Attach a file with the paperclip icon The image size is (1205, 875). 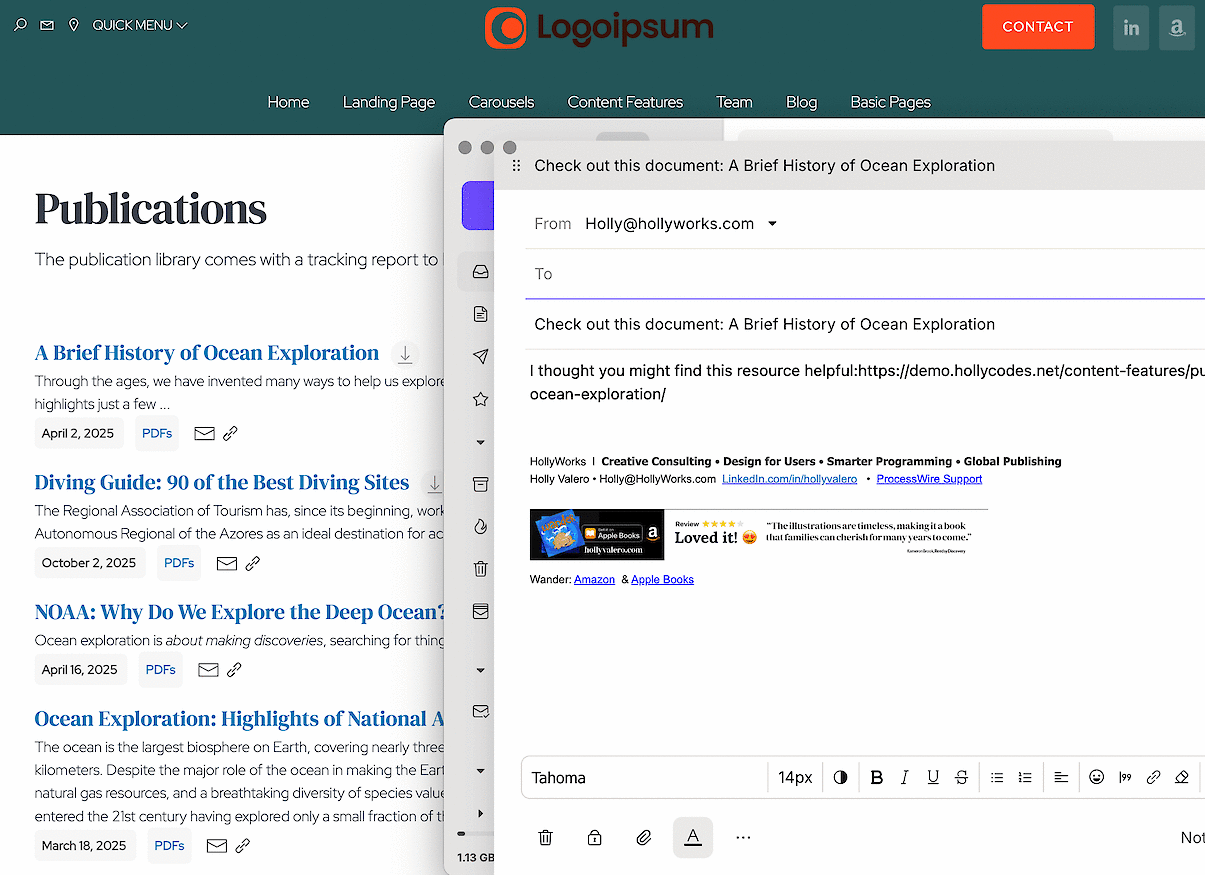click(644, 838)
